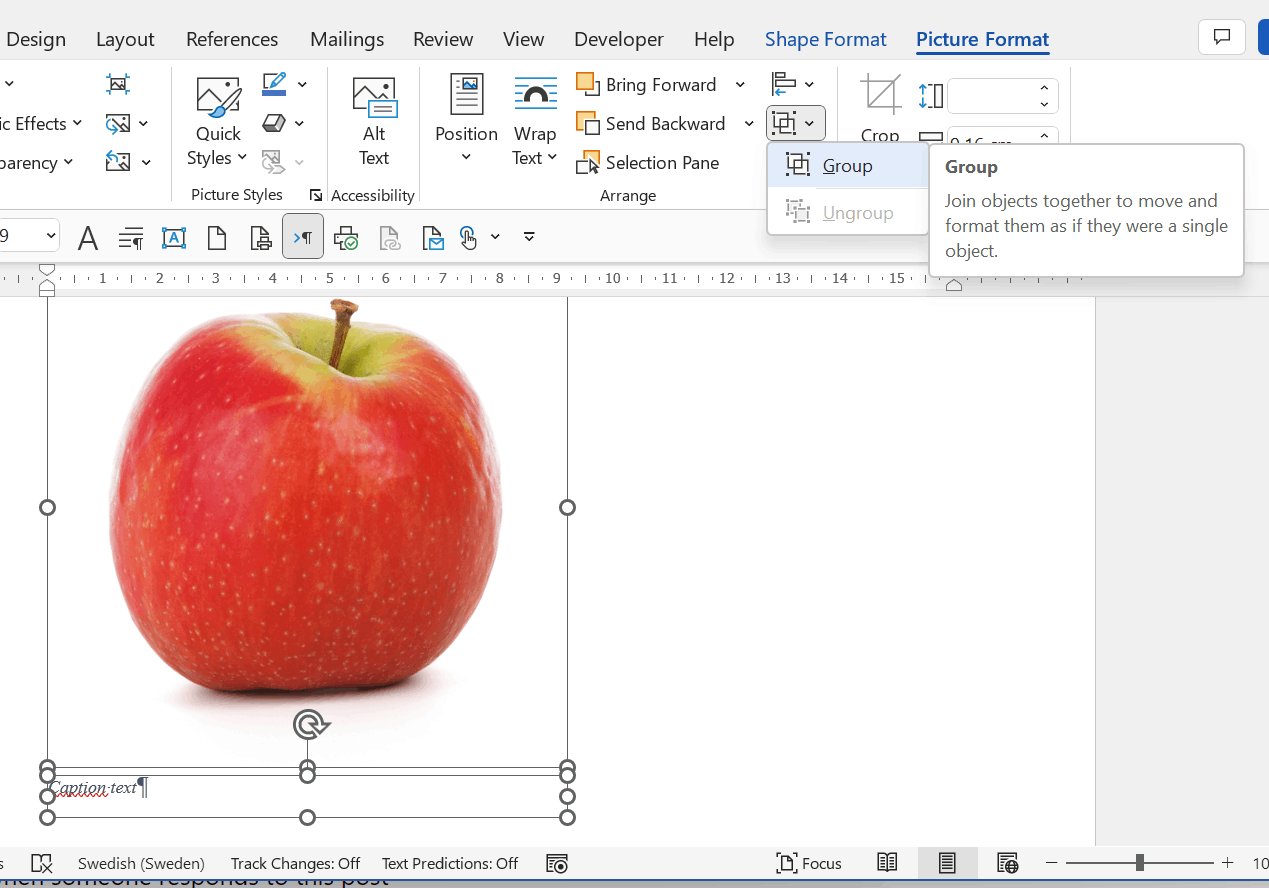Click Send Backward button

tap(652, 124)
